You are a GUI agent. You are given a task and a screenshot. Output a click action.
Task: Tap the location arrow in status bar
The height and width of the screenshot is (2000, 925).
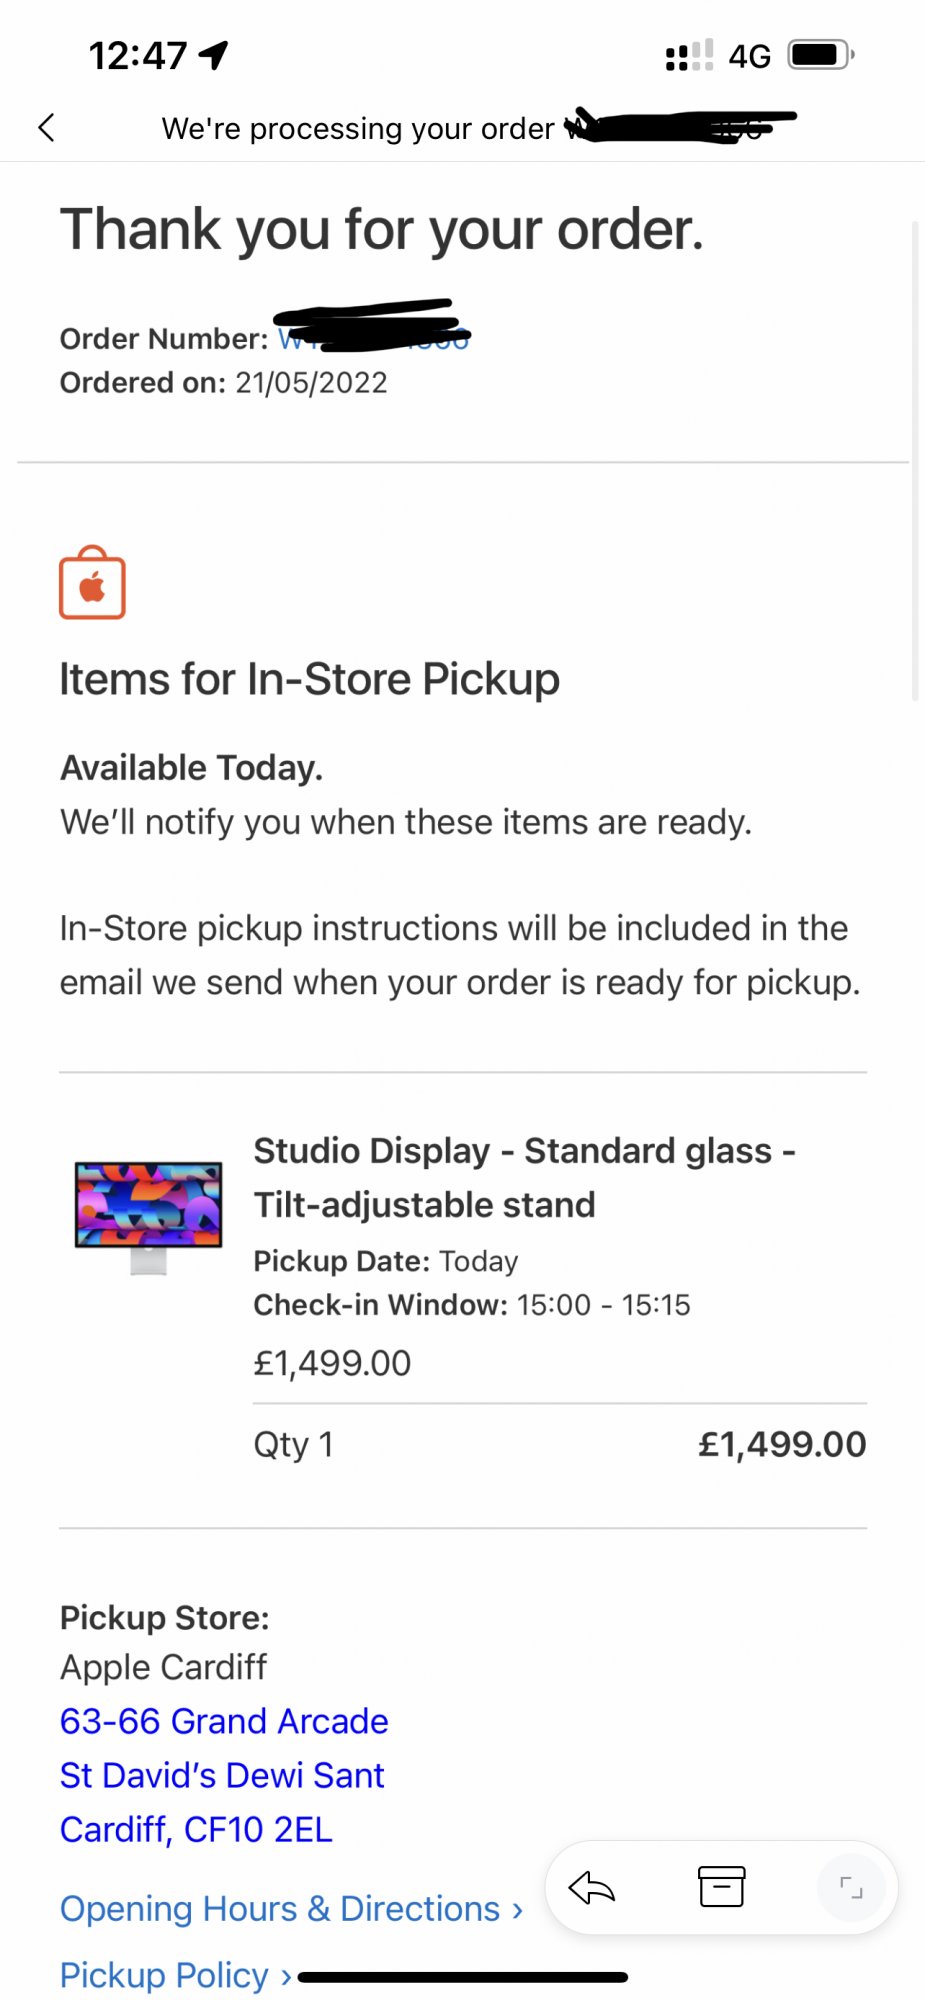214,55
